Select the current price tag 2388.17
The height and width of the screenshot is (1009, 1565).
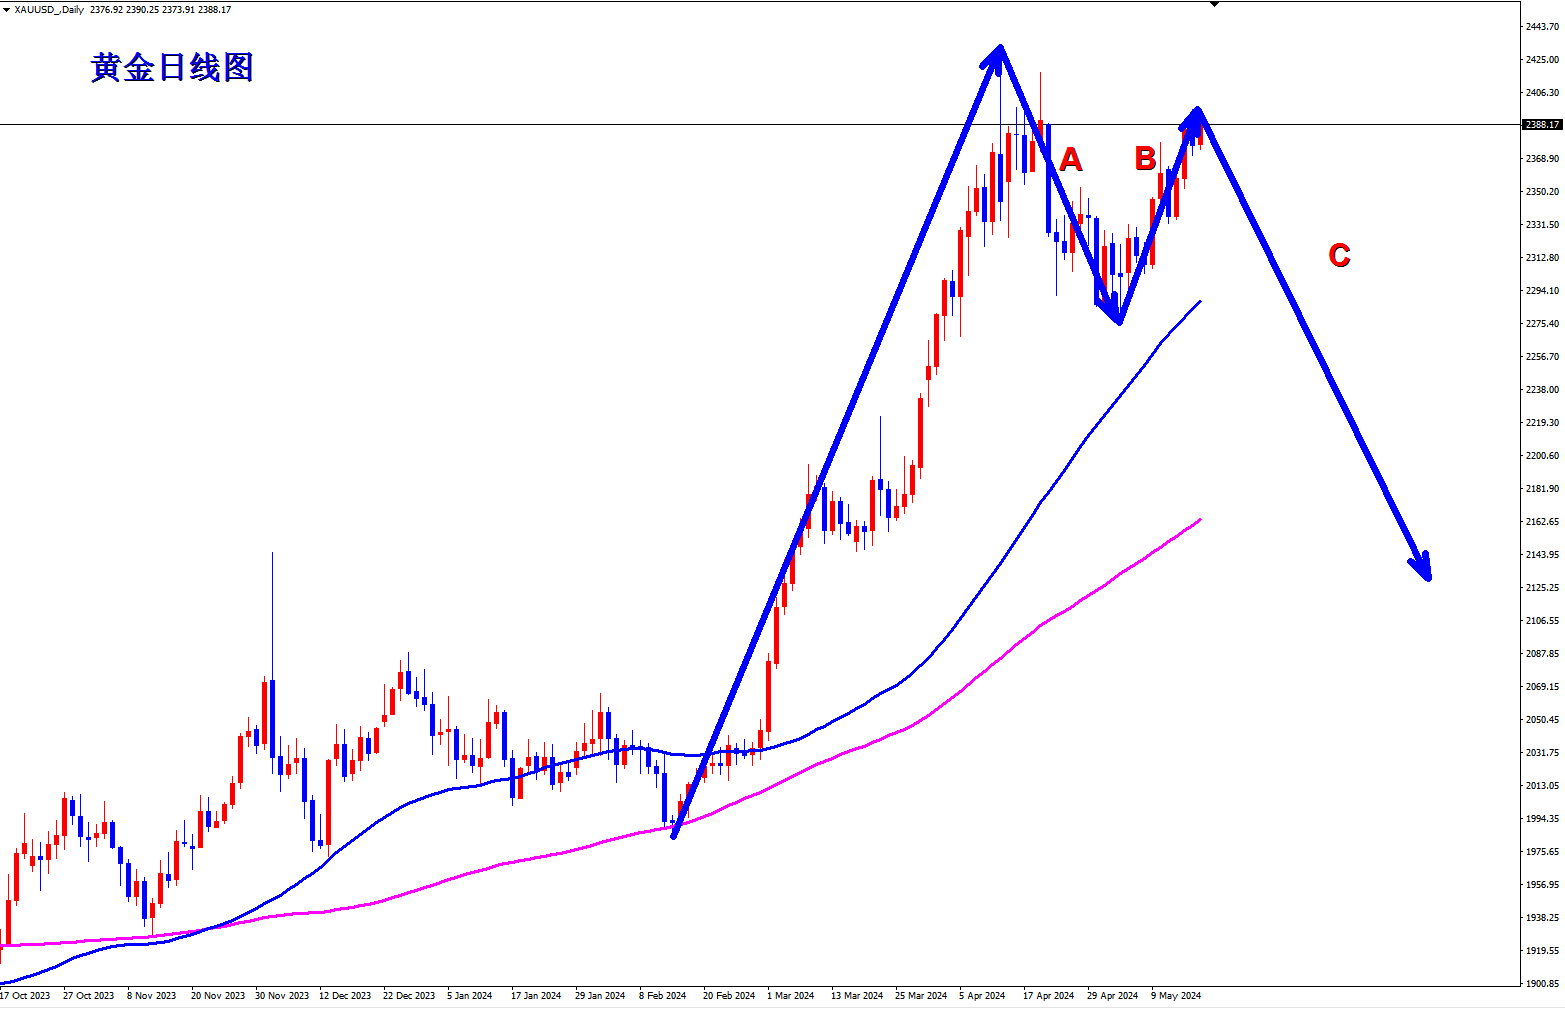1541,125
